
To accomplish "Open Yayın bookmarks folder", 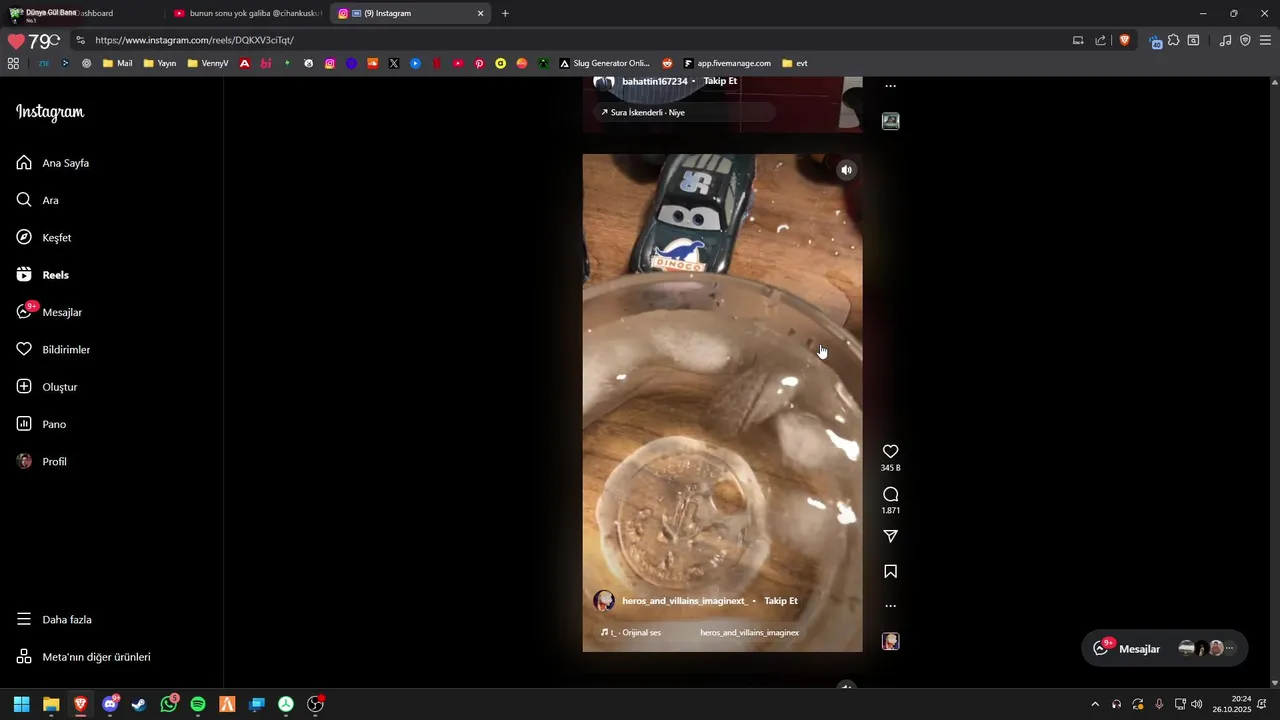I will (x=159, y=63).
